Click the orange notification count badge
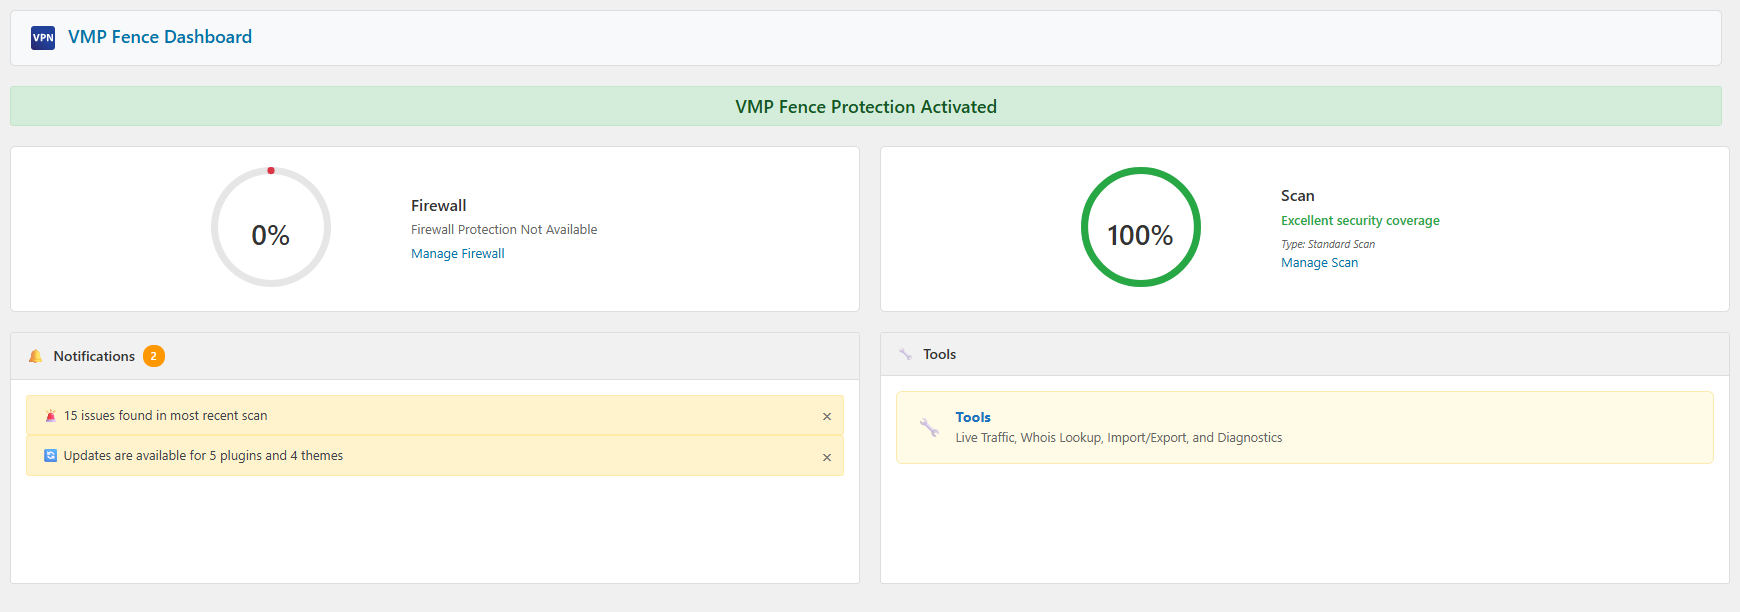1740x612 pixels. [x=154, y=356]
